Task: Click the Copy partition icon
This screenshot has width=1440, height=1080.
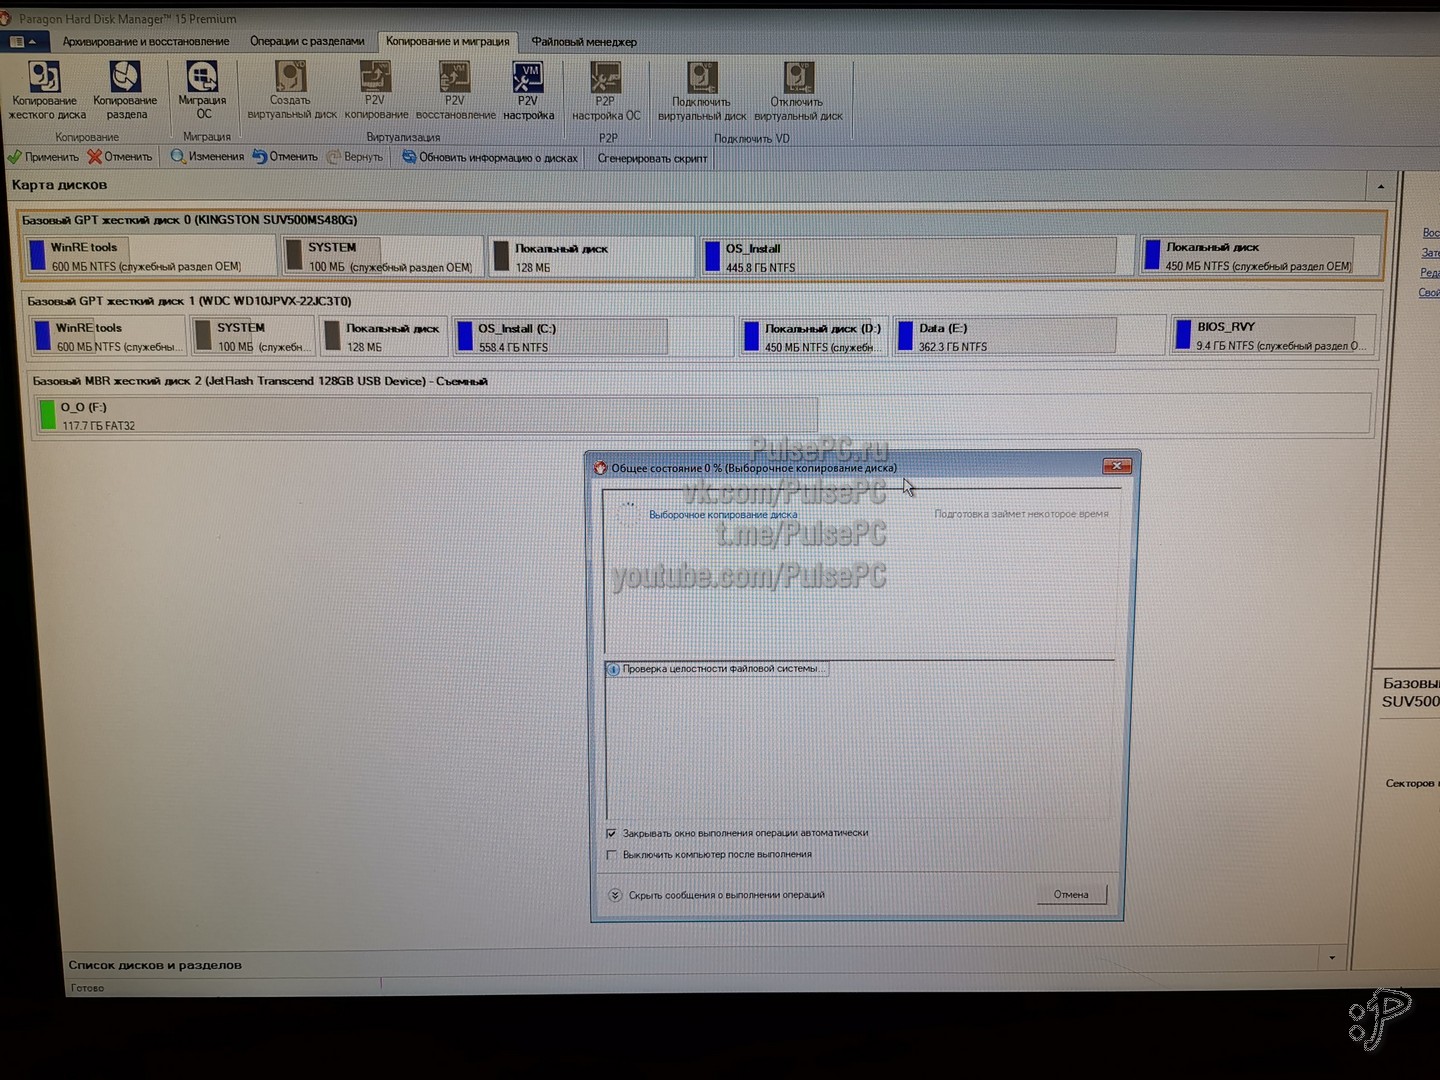Action: (125, 78)
